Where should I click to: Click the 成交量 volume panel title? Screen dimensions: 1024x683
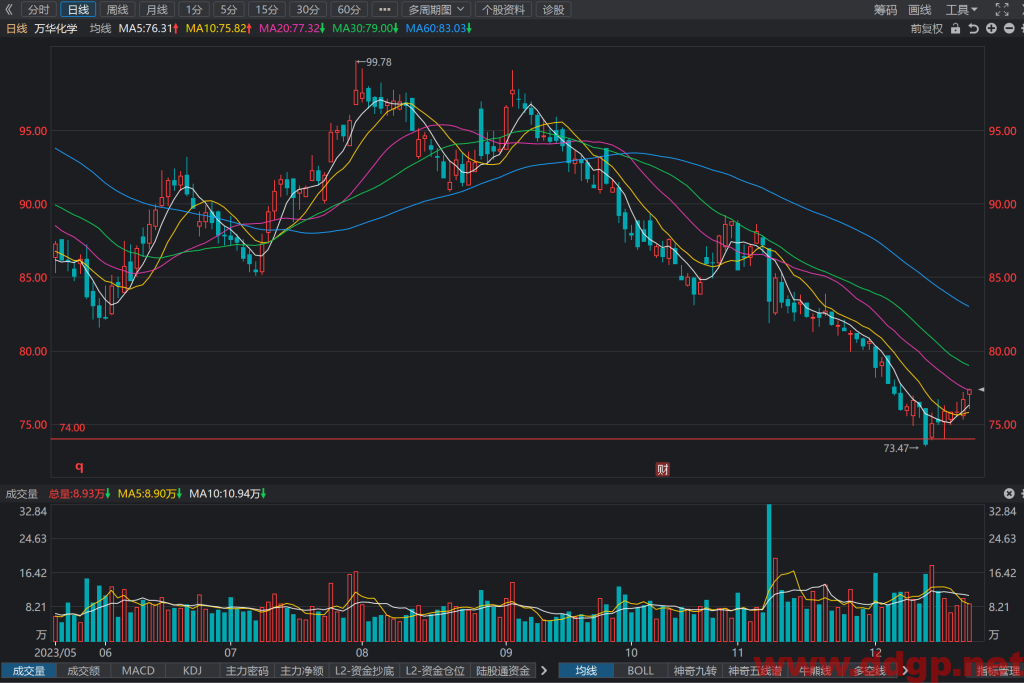[22, 494]
